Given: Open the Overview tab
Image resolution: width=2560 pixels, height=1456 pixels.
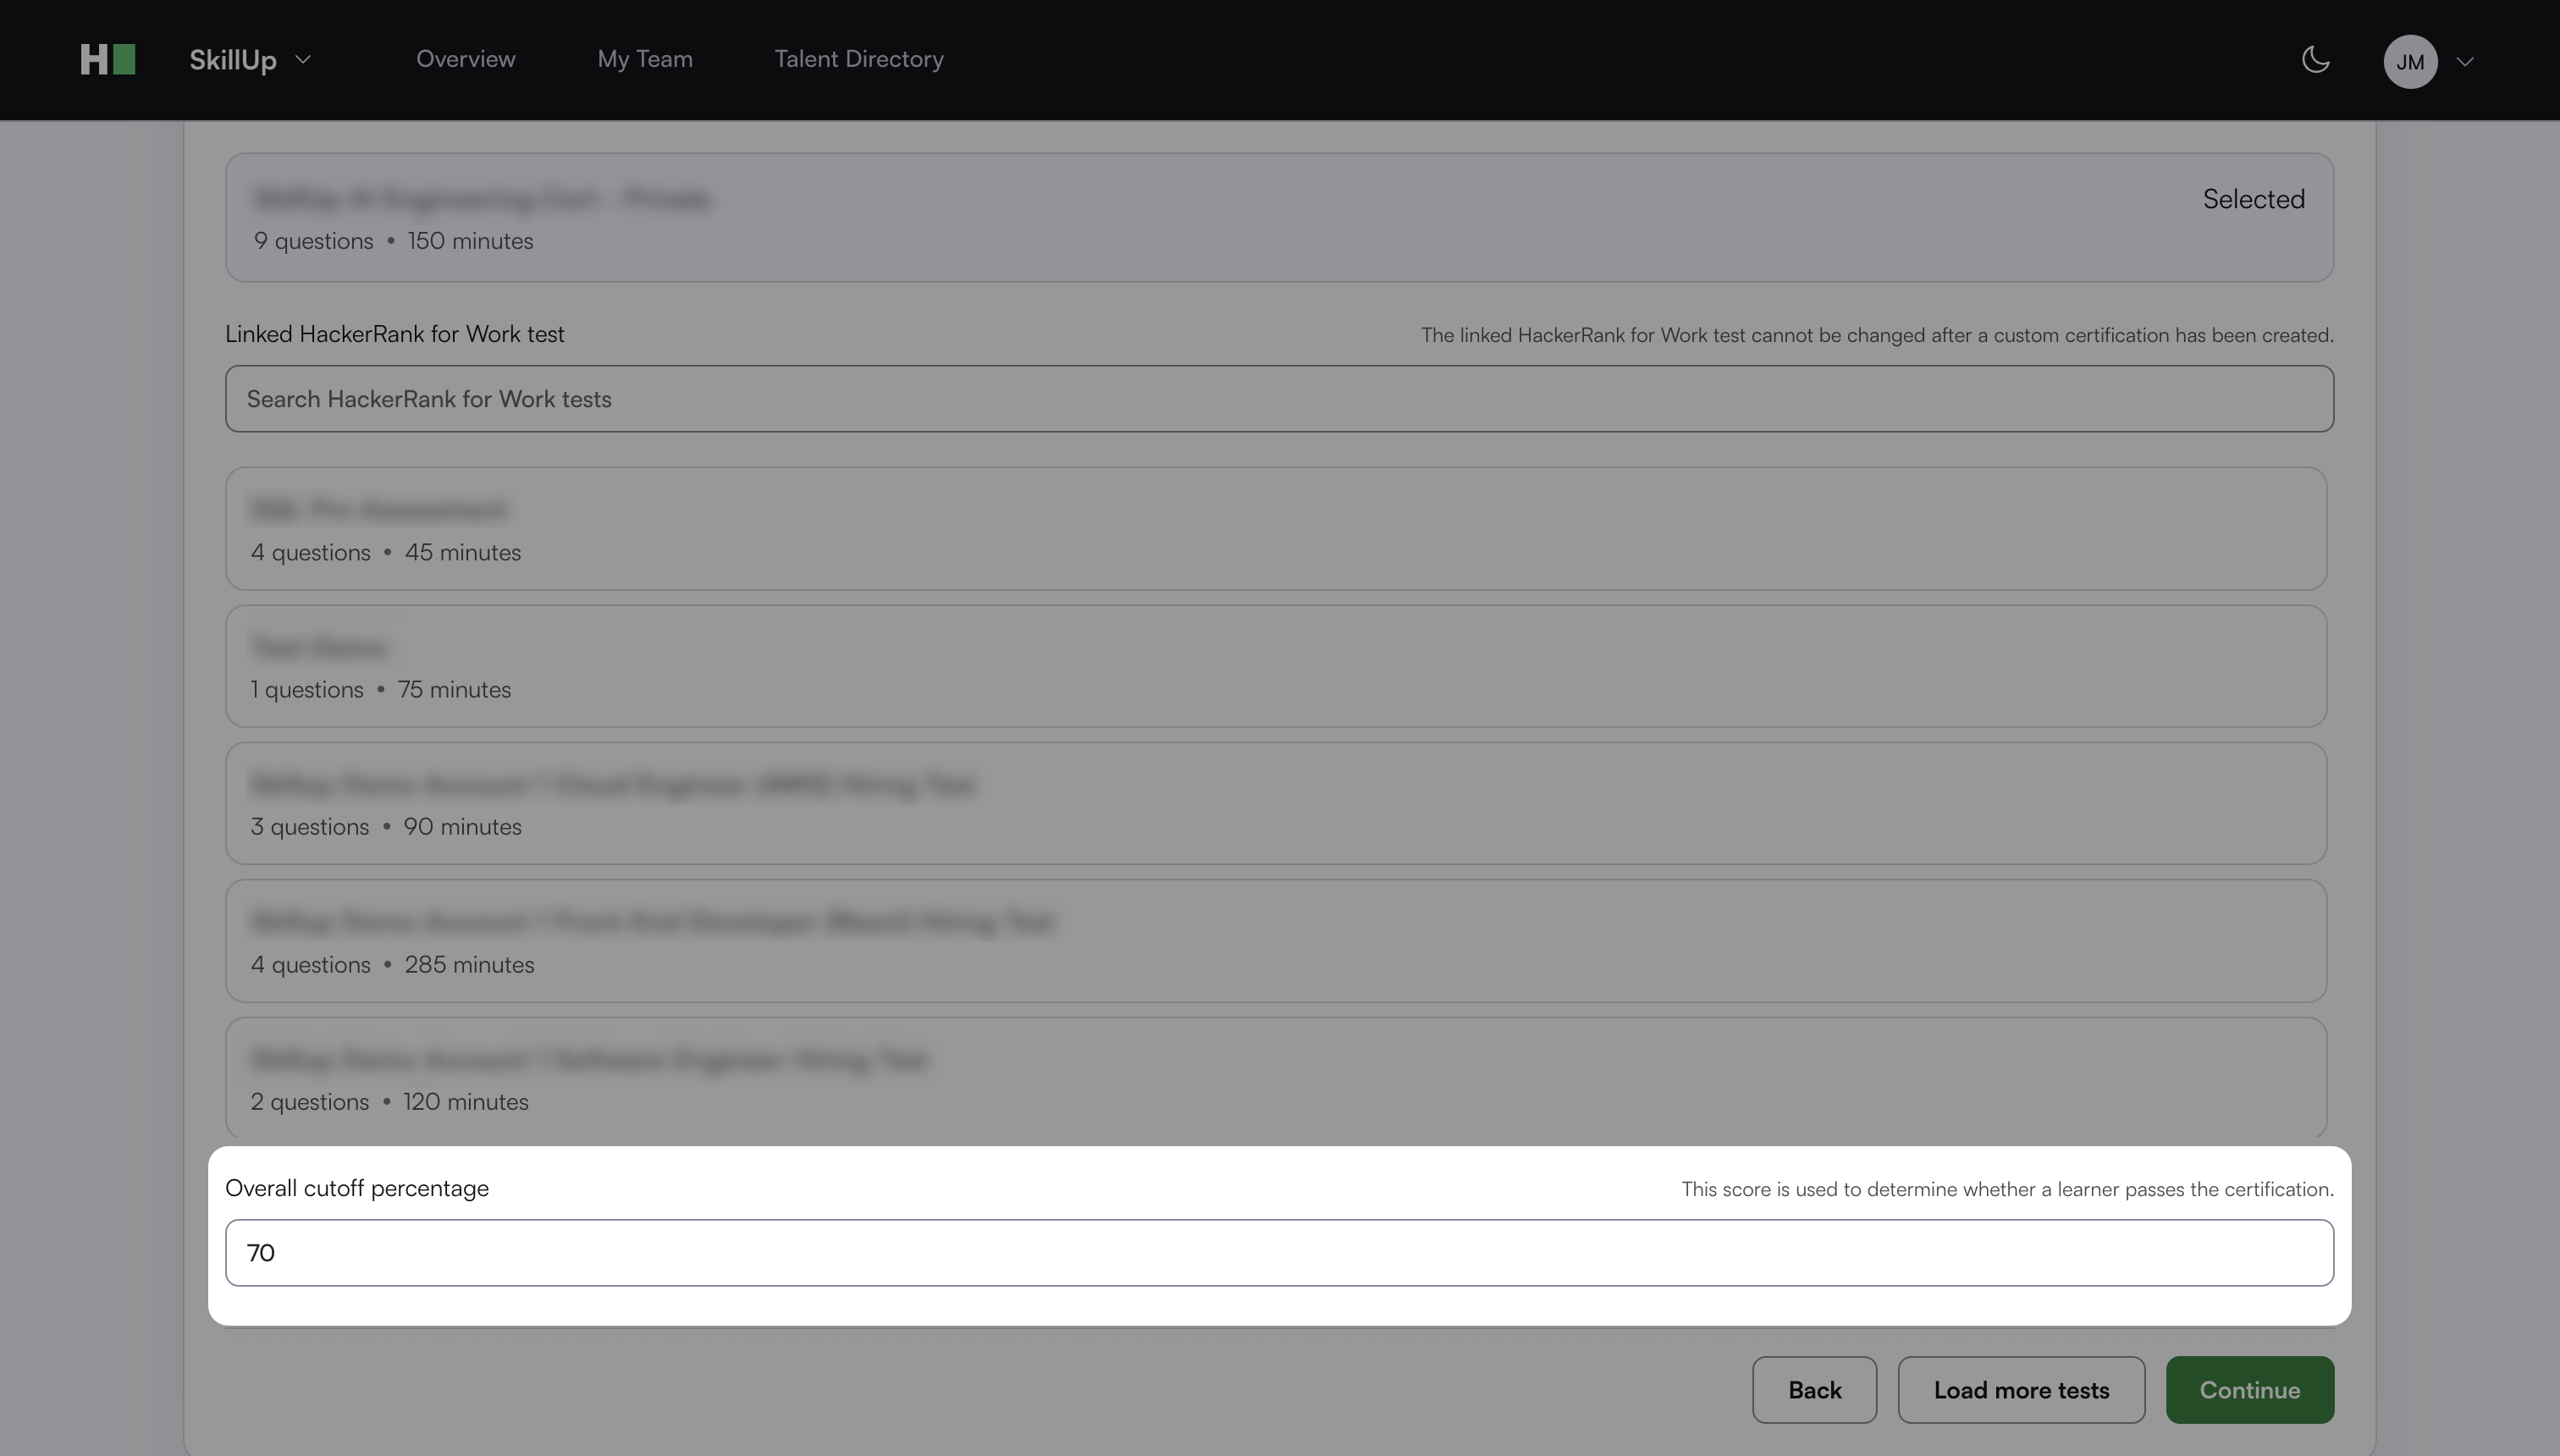Looking at the screenshot, I should (465, 60).
